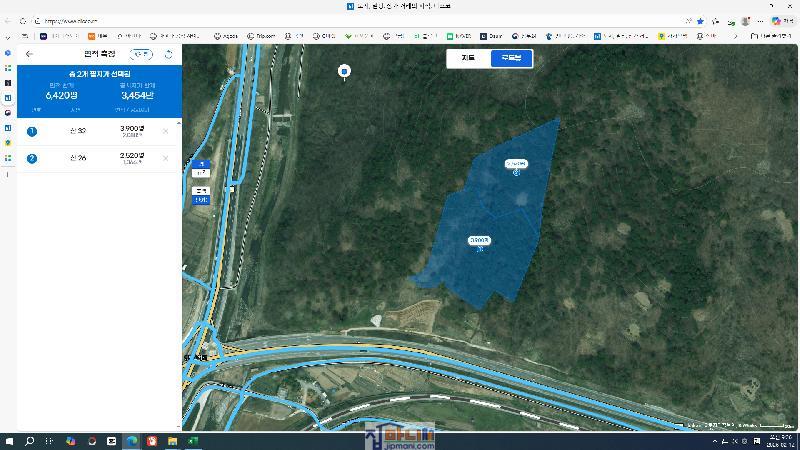
Task: Click the browser back button
Action: point(10,20)
